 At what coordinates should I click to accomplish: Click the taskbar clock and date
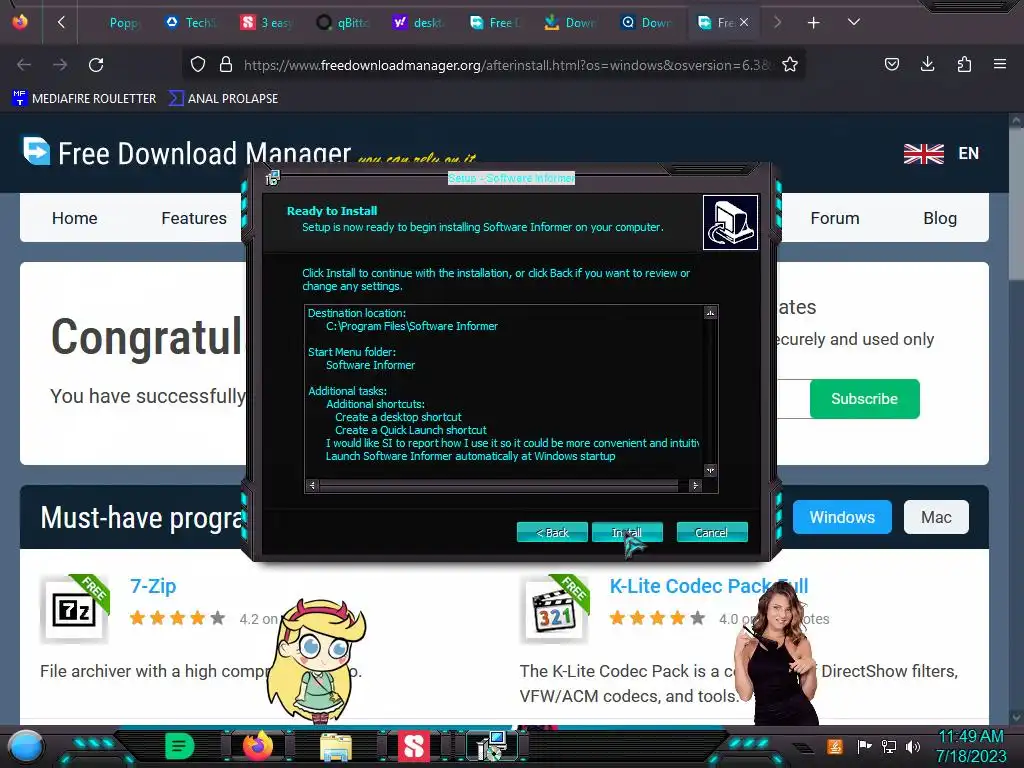pos(971,746)
